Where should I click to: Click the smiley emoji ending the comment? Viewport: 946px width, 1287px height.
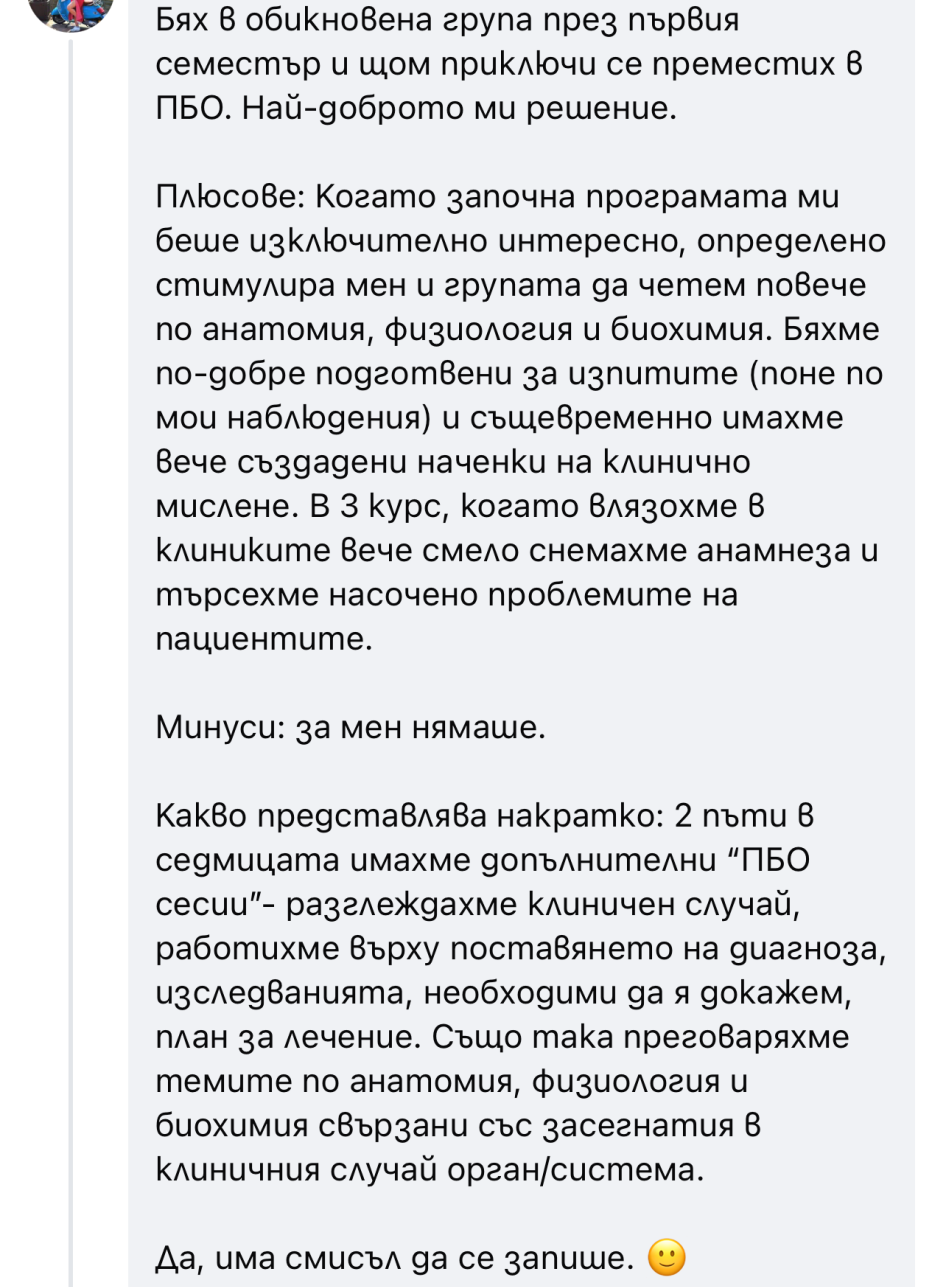click(667, 1257)
